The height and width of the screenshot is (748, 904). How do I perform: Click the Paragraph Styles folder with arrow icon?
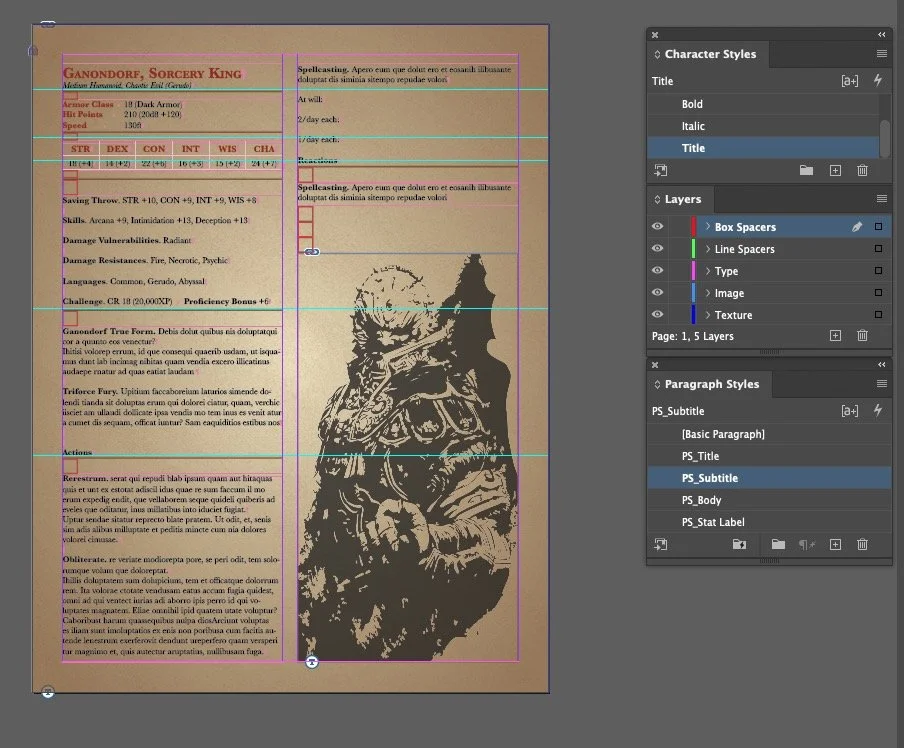pyautogui.click(x=739, y=544)
